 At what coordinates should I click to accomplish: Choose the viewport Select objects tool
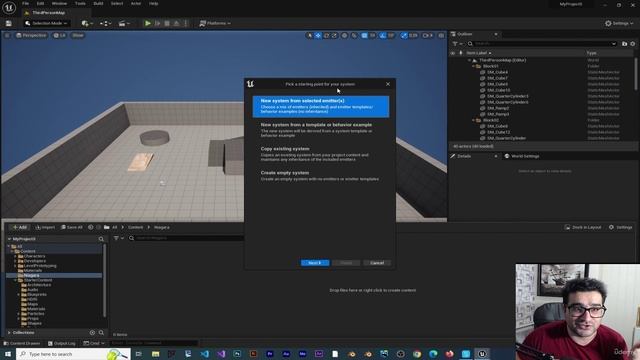[310, 36]
